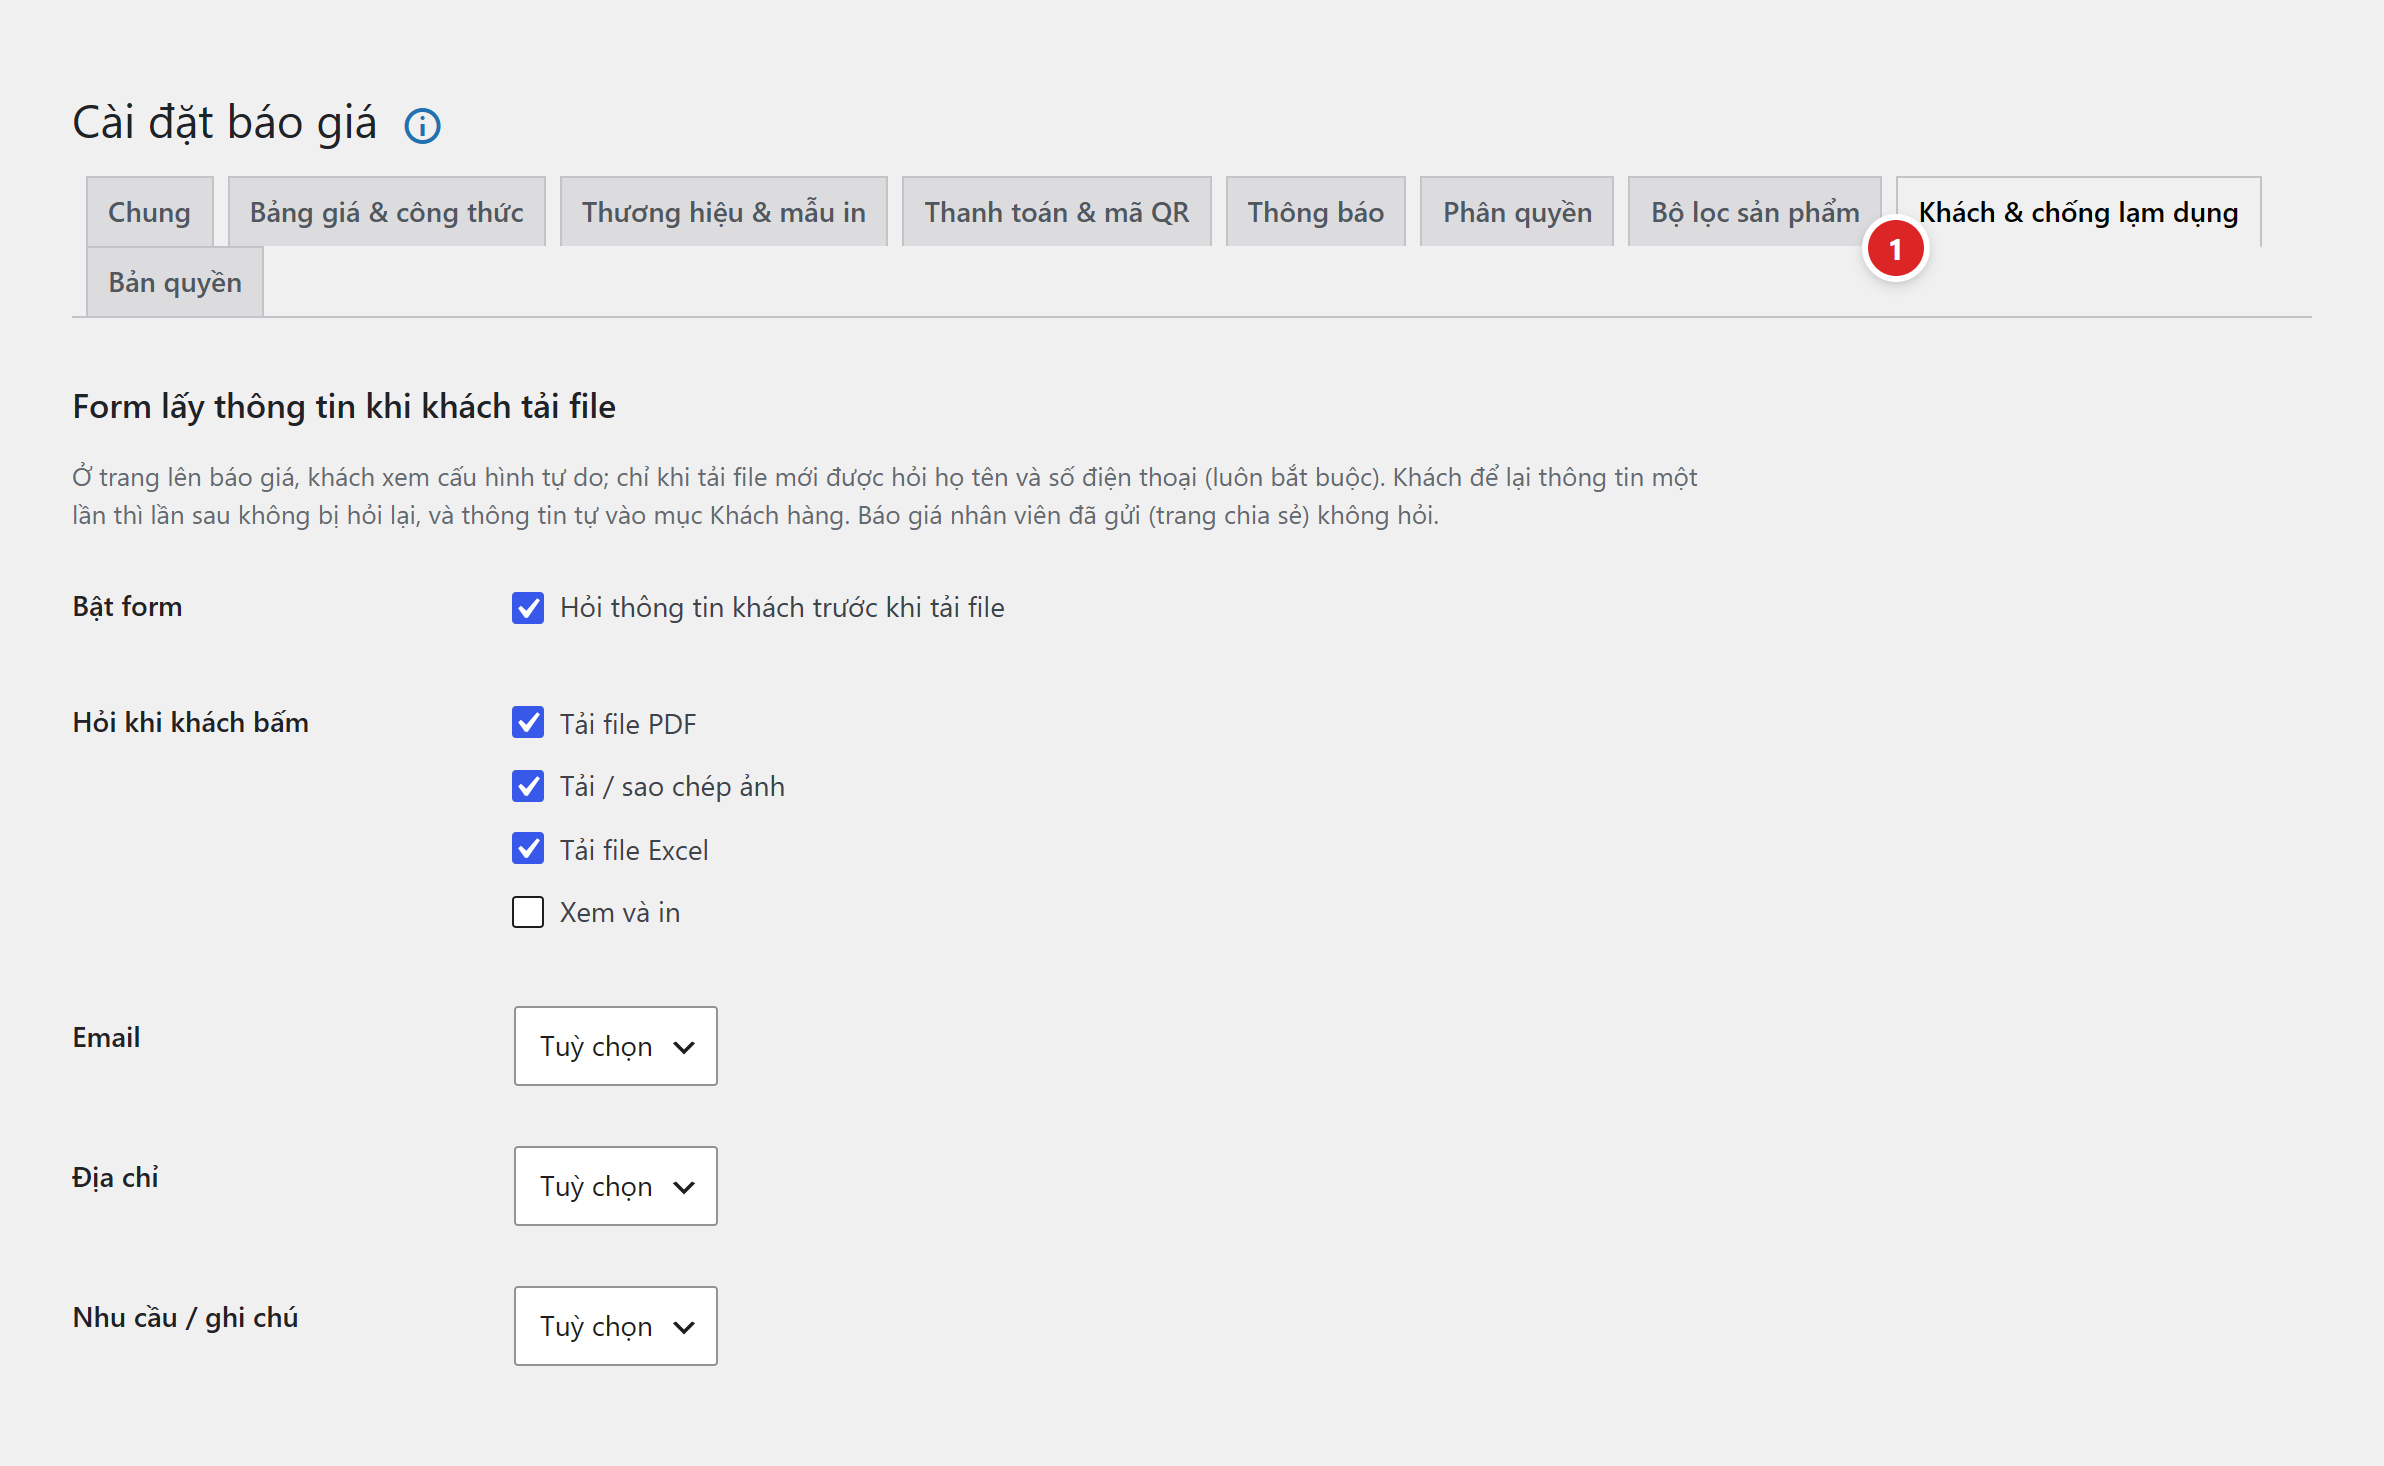The image size is (2384, 1466).
Task: Enable the Xem và in checkbox
Action: point(528,912)
